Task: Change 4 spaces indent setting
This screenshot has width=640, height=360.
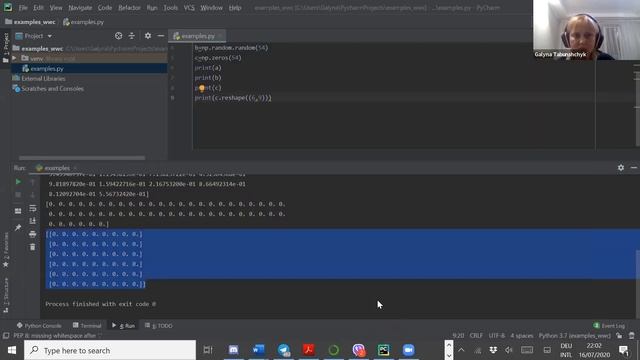Action: click(x=522, y=336)
